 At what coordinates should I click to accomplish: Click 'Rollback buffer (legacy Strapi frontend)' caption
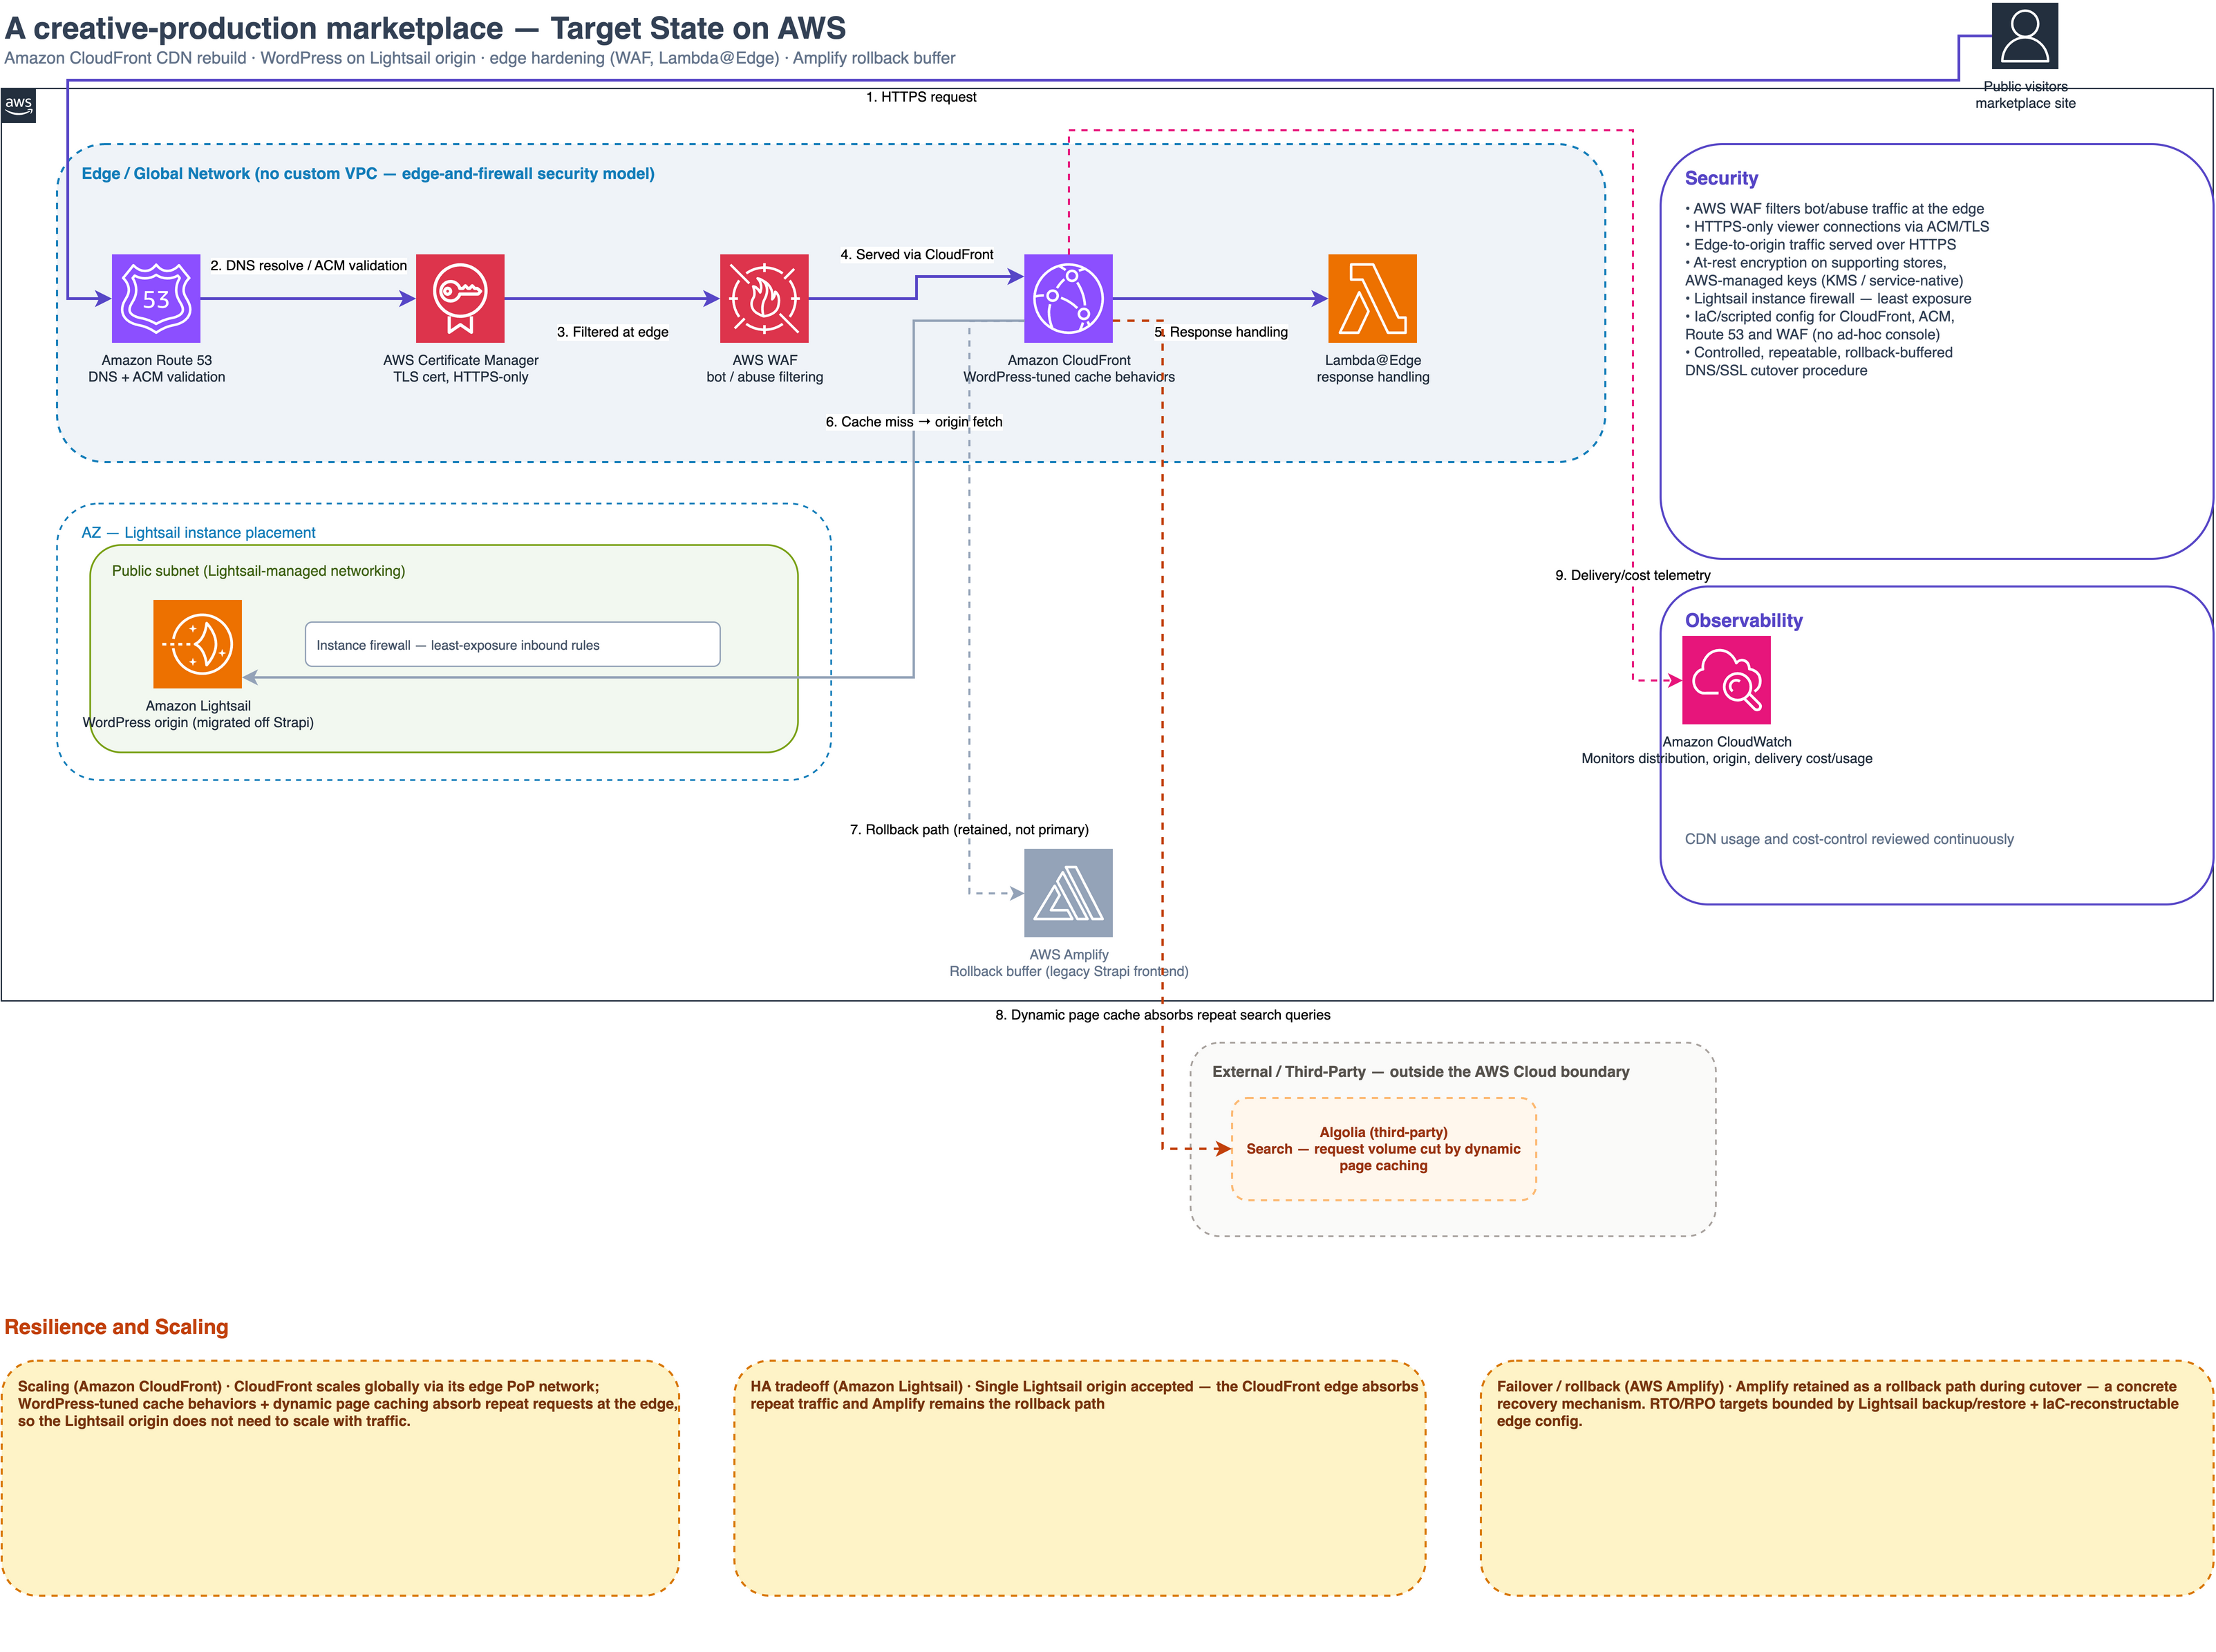(x=1068, y=972)
